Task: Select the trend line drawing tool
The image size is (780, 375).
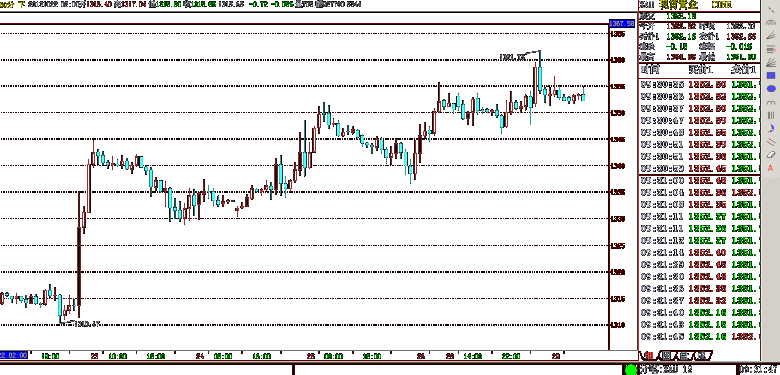Action: point(771,9)
